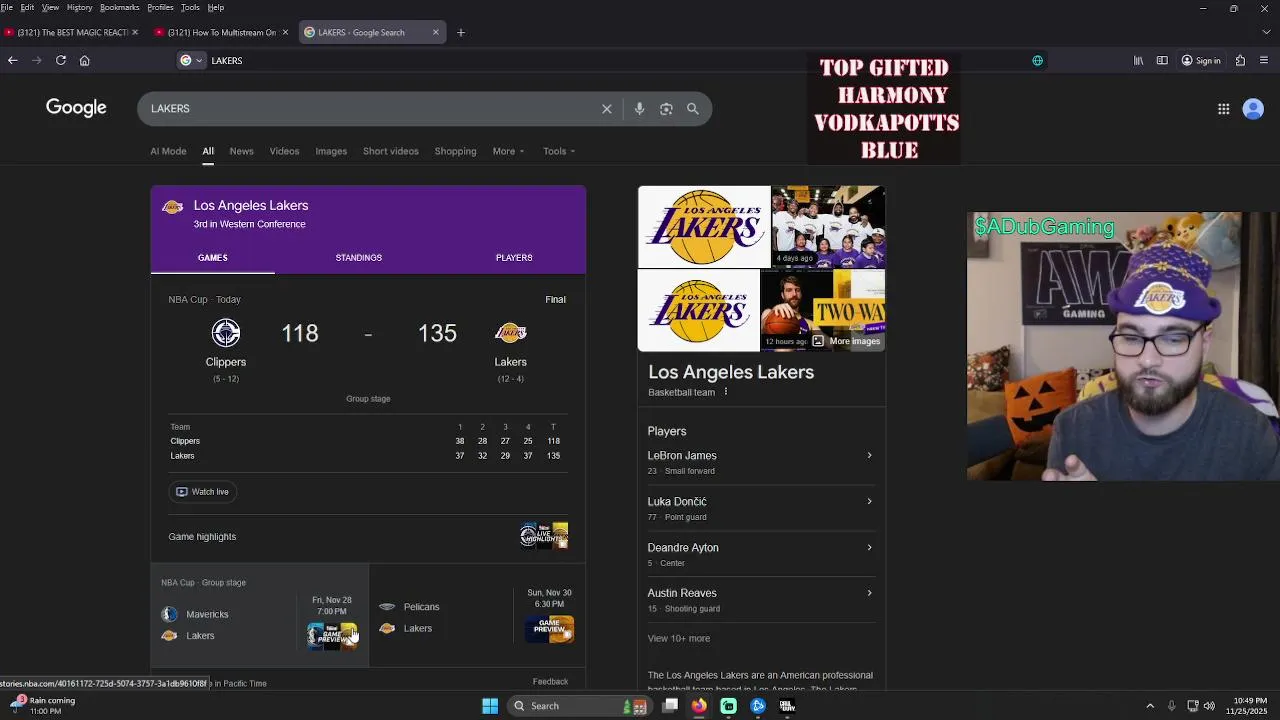
Task: Click the Watch live button
Action: click(203, 492)
